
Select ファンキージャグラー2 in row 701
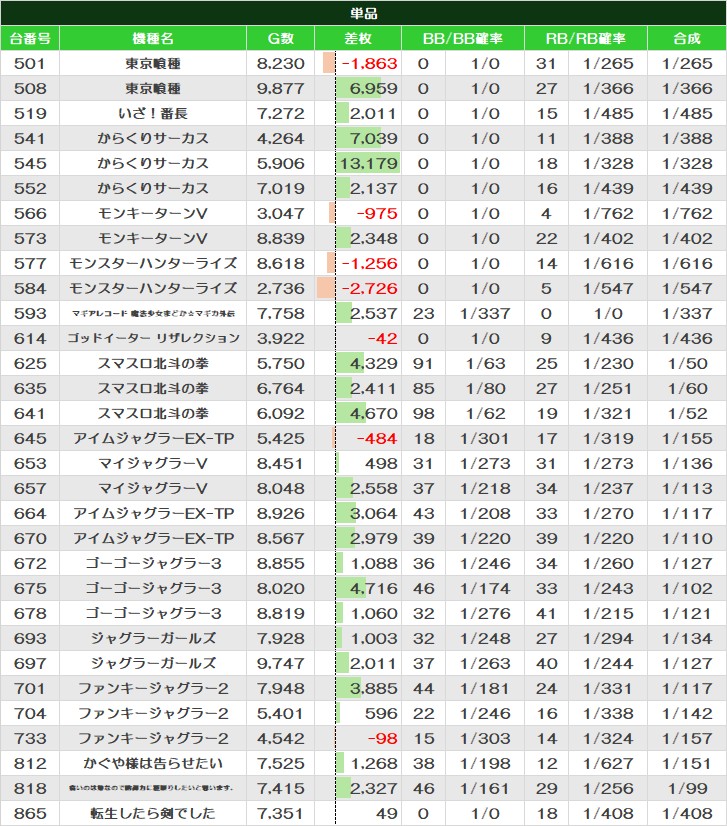pos(153,689)
